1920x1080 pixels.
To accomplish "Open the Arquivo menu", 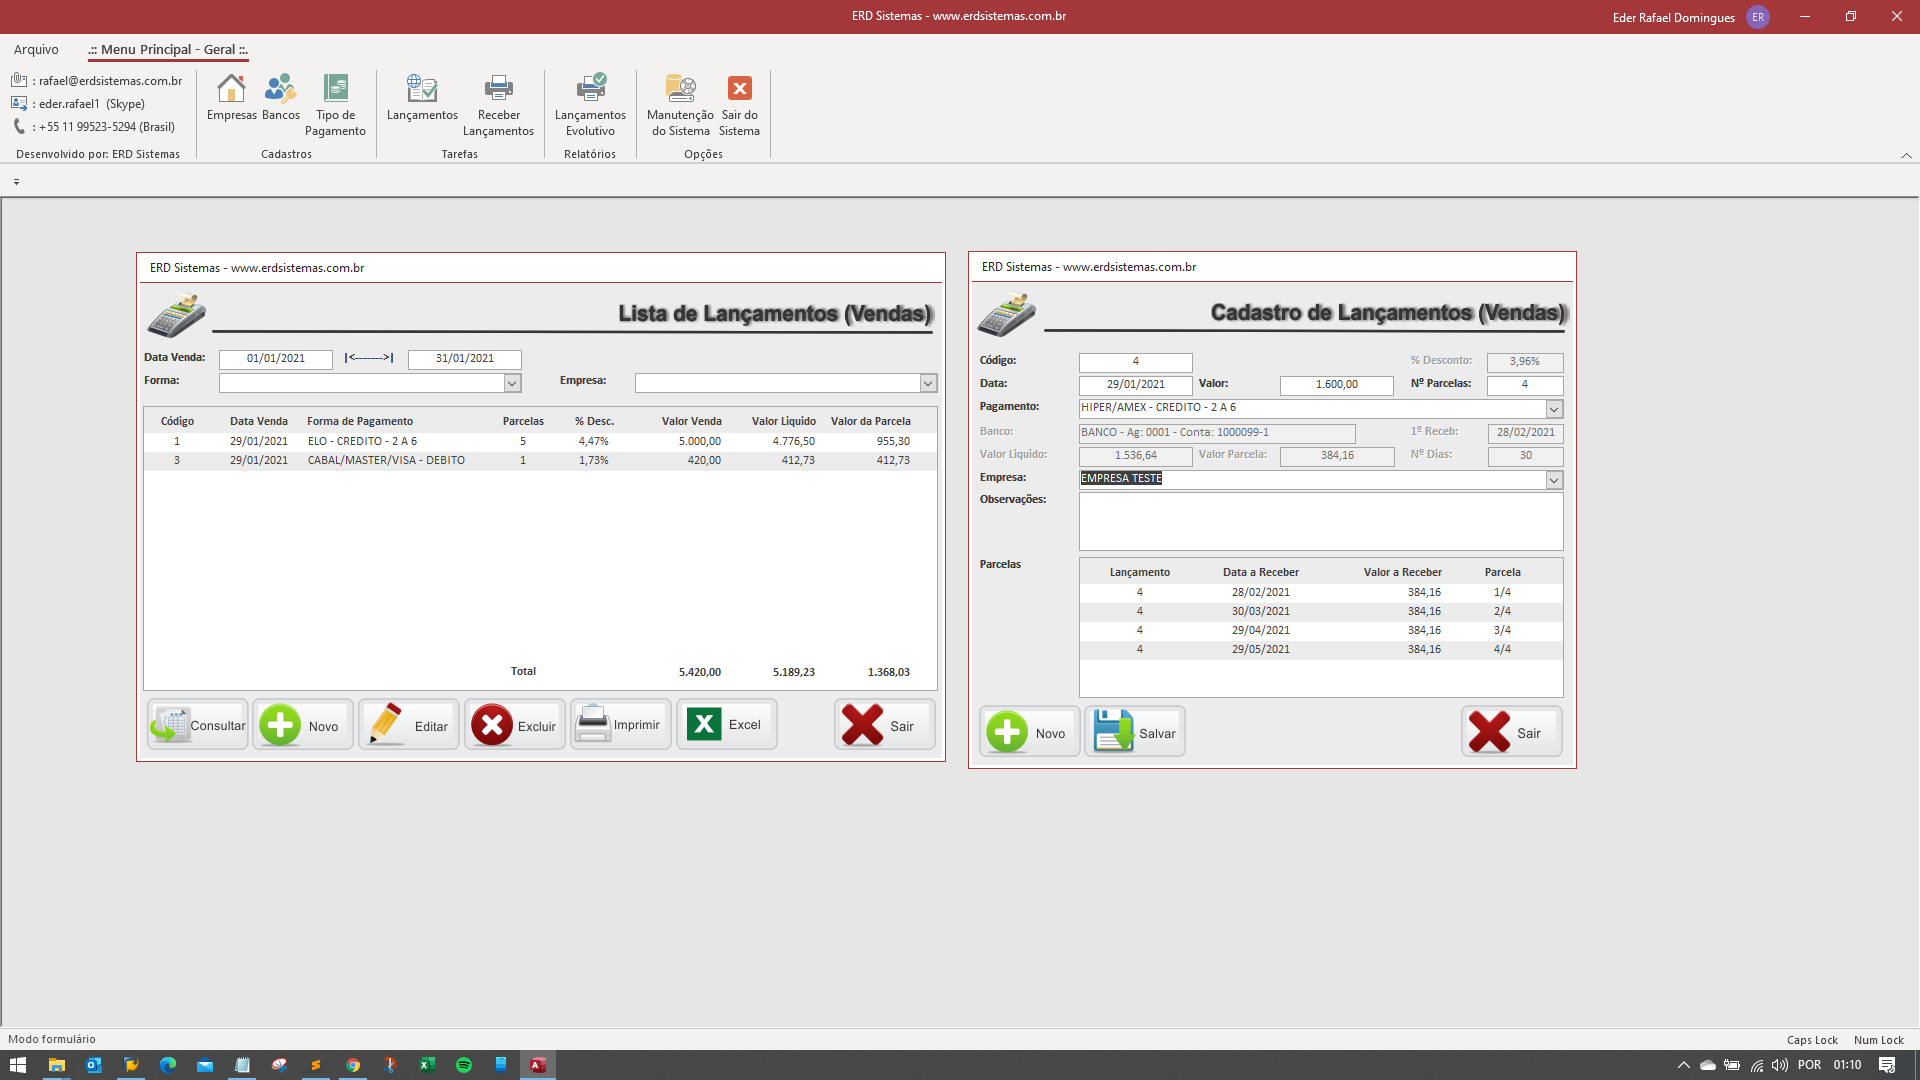I will tap(36, 49).
